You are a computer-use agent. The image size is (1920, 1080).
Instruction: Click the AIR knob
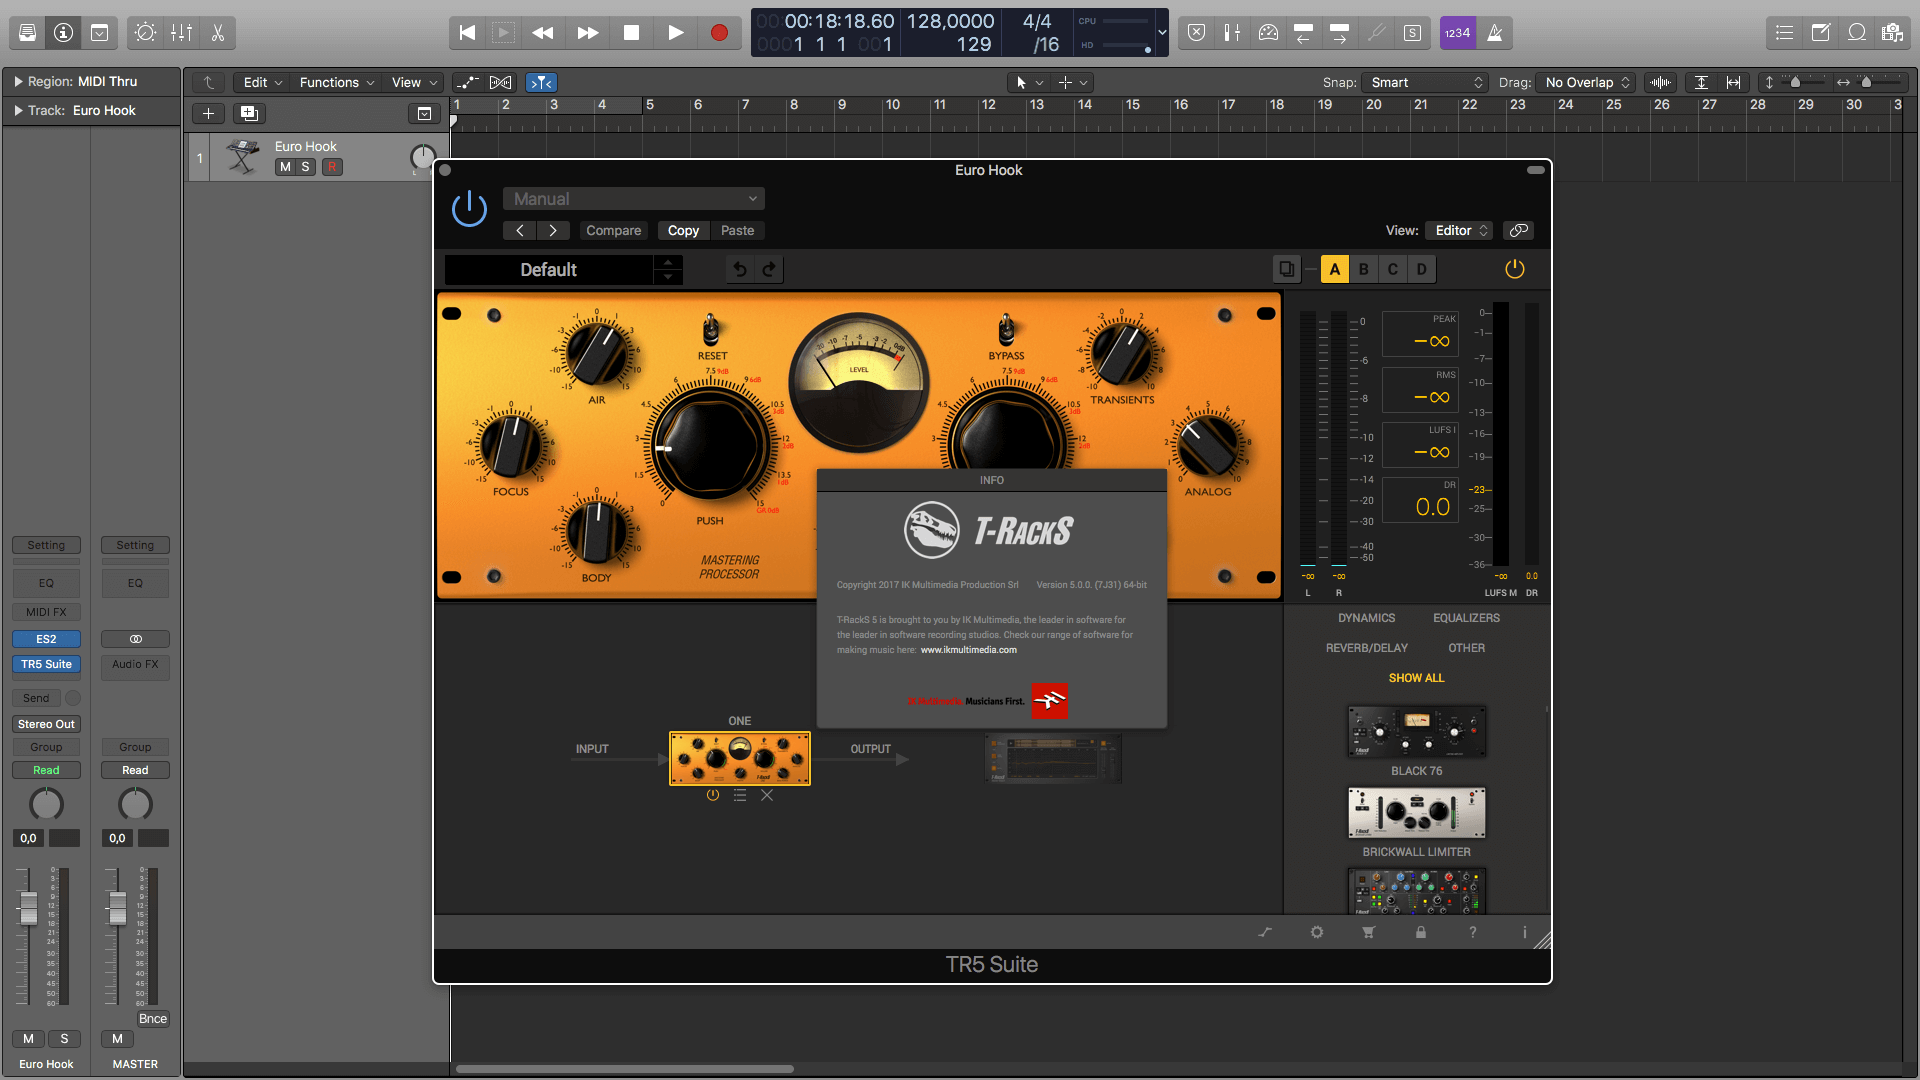point(596,353)
